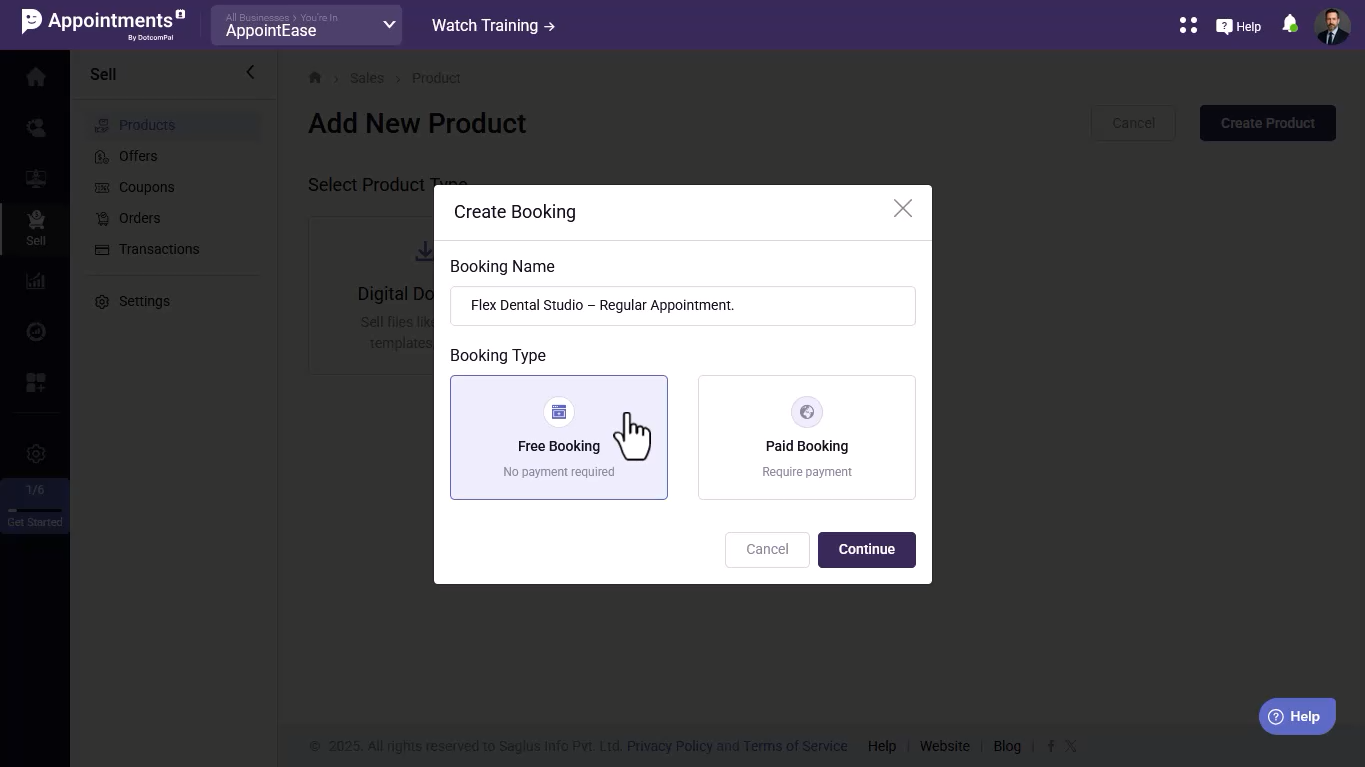Click the home icon in left sidebar
The height and width of the screenshot is (767, 1365).
(x=36, y=77)
